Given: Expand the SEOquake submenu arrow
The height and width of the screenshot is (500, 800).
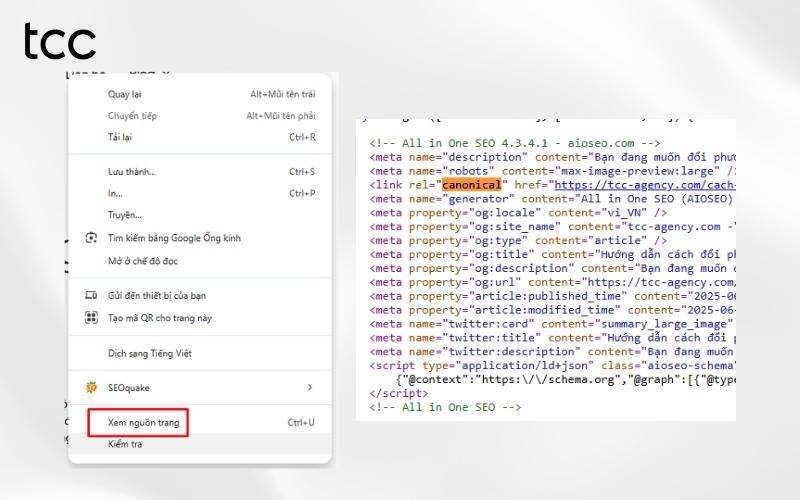Looking at the screenshot, I should (x=310, y=387).
